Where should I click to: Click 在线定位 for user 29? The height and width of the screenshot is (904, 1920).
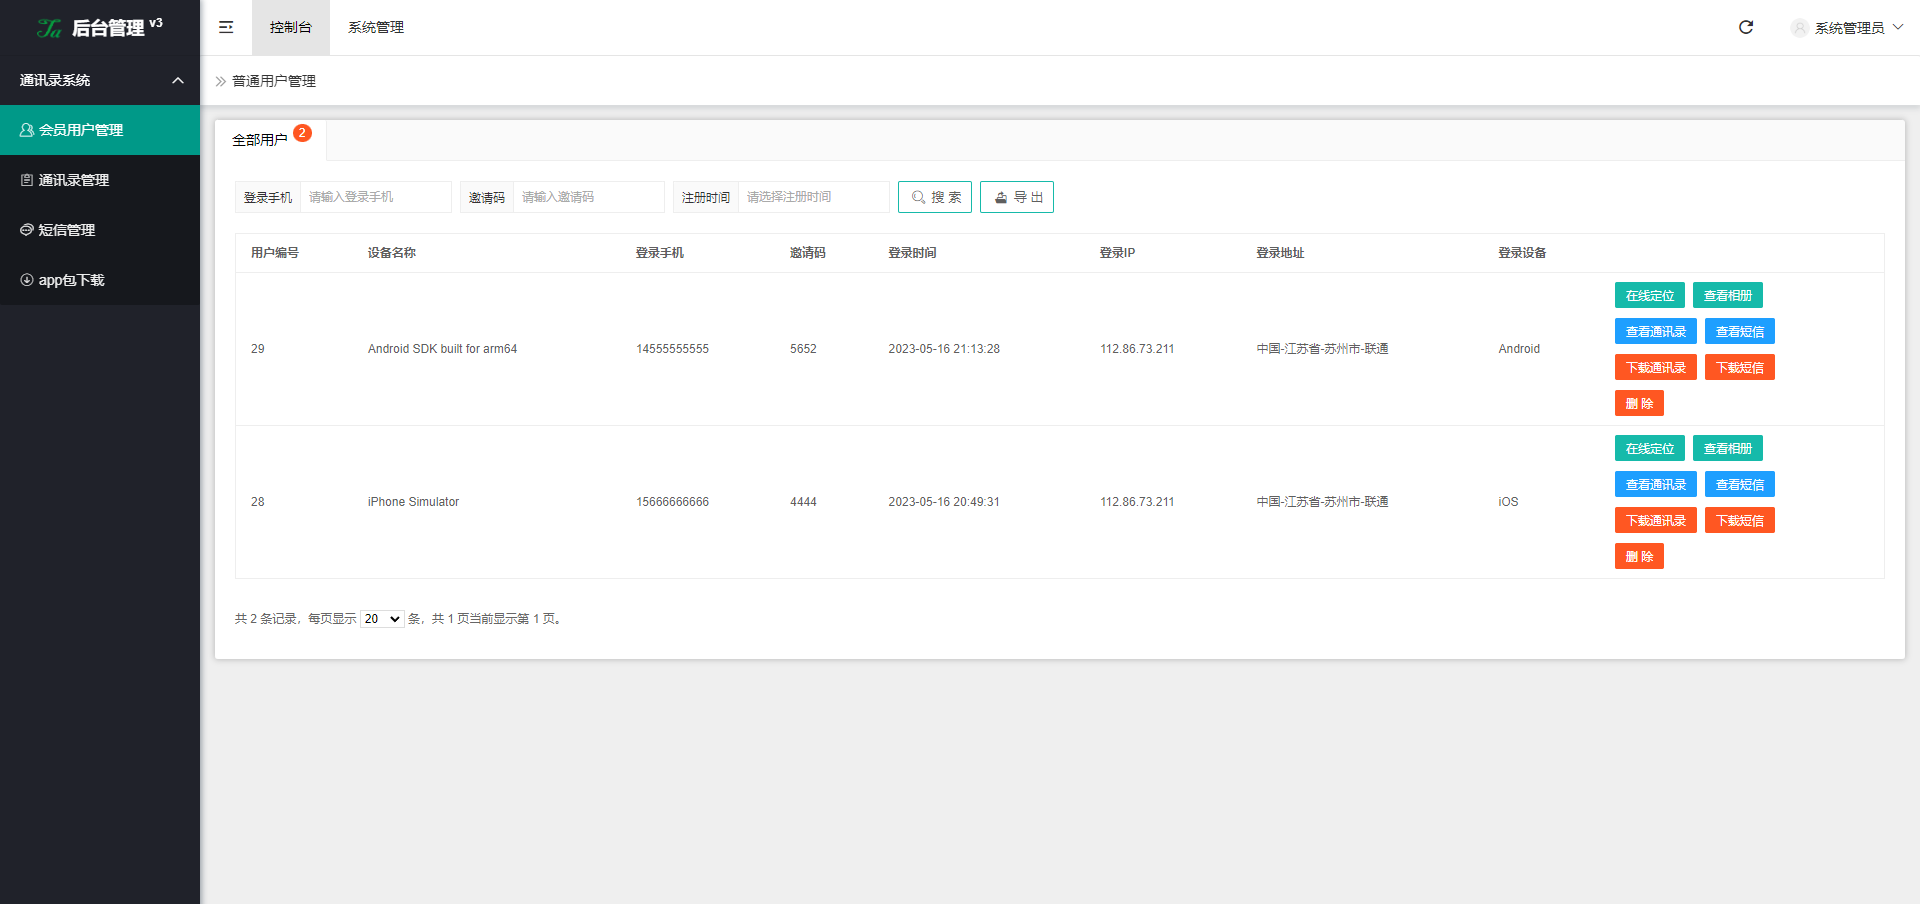[1649, 296]
